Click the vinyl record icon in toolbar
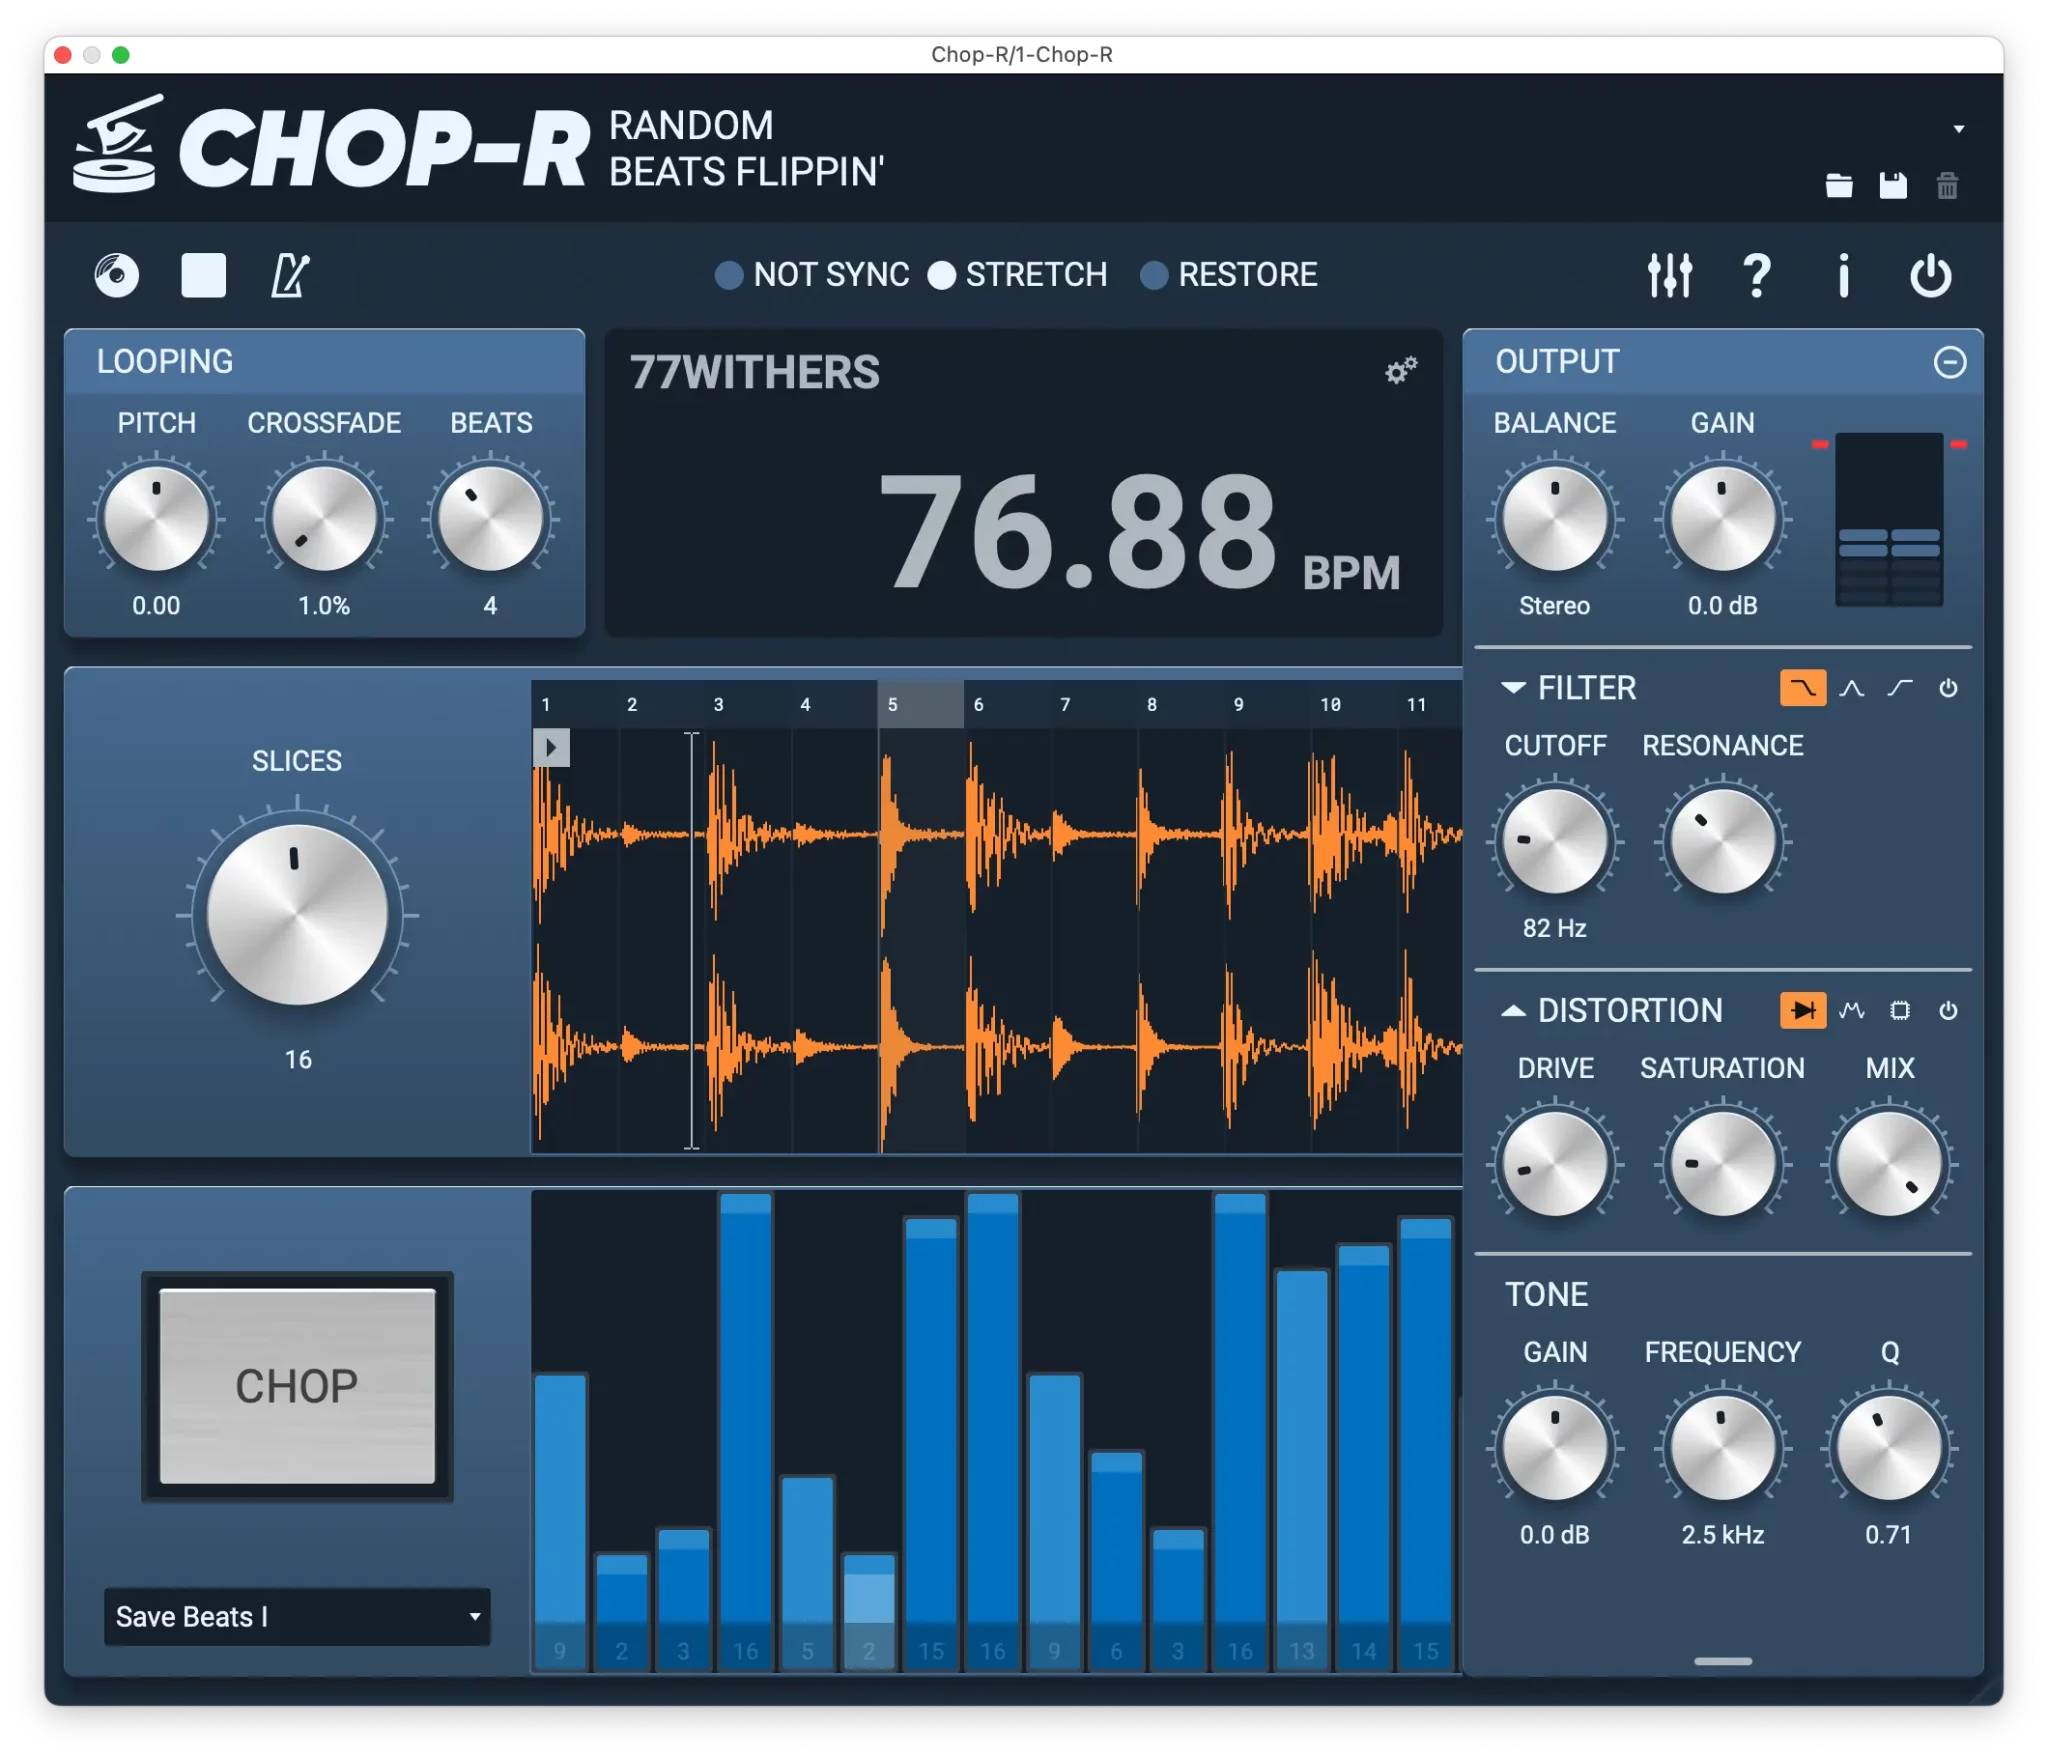Screen dimensions: 2048x1758 click(x=117, y=275)
